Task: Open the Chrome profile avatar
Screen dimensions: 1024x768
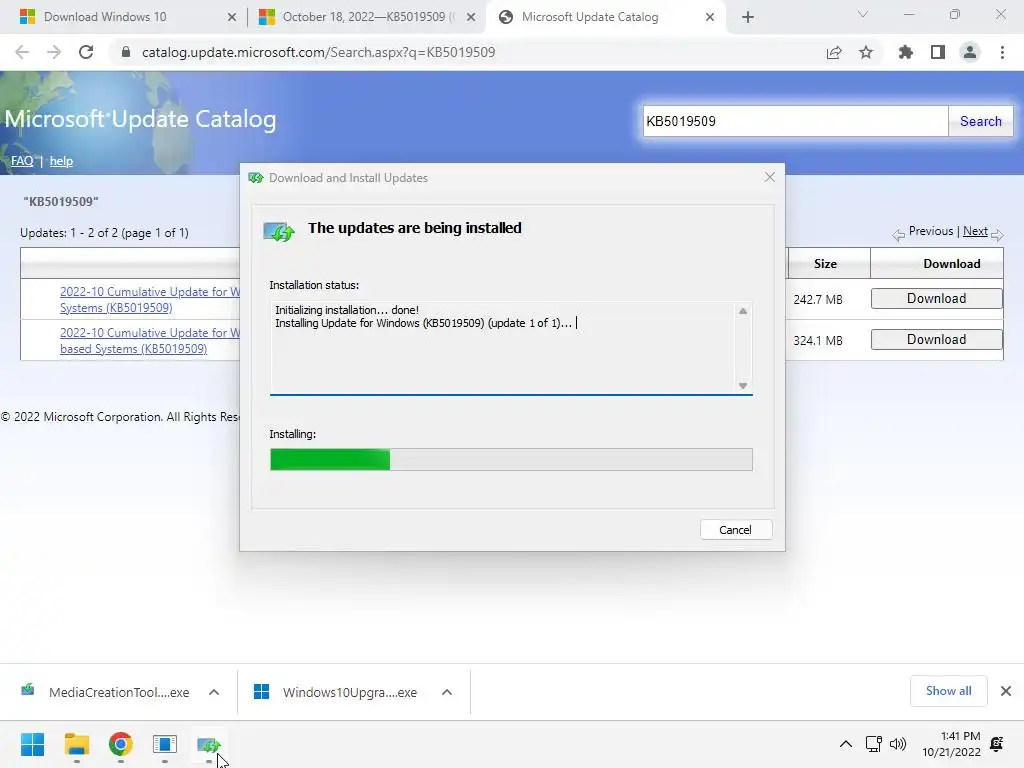Action: [x=970, y=52]
